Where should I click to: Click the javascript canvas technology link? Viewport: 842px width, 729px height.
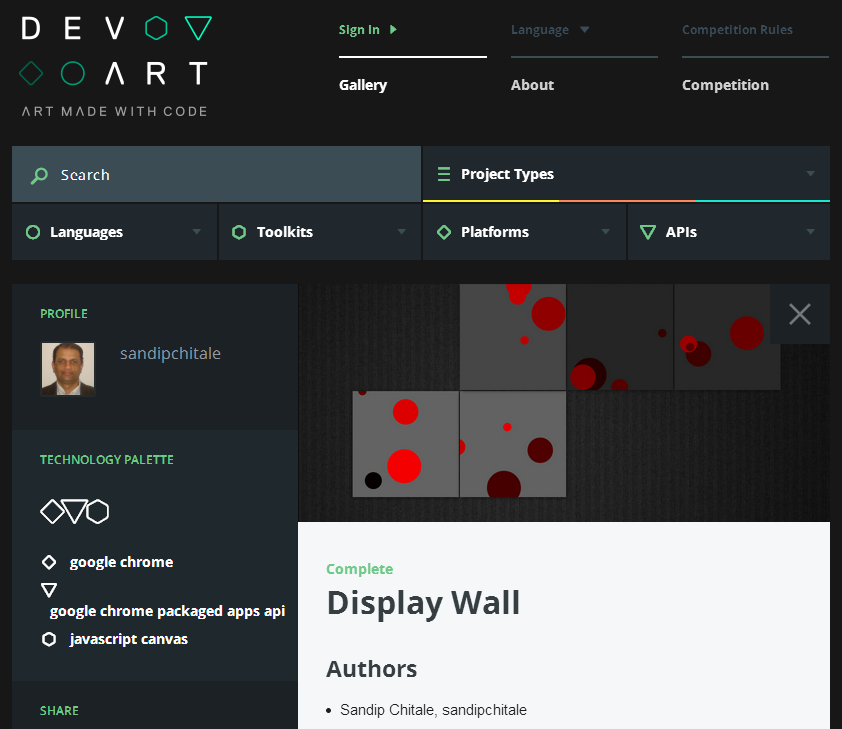[x=129, y=639]
